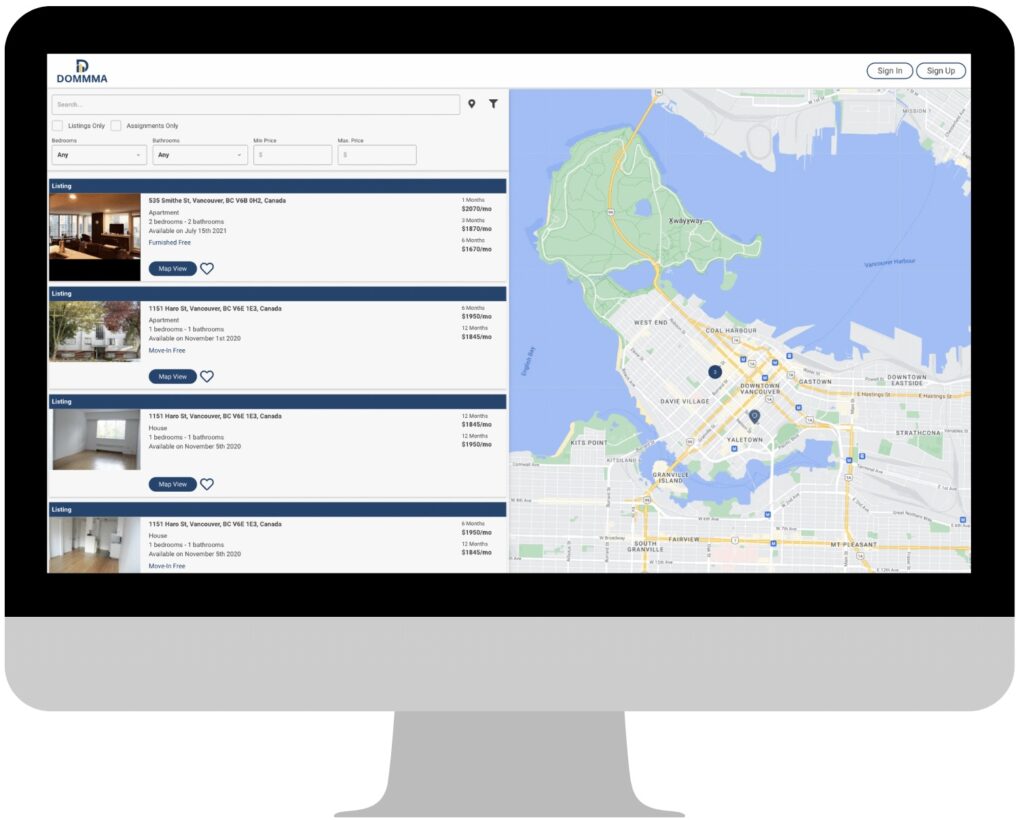
Task: Click the numbered cluster marker on map
Action: 715,372
